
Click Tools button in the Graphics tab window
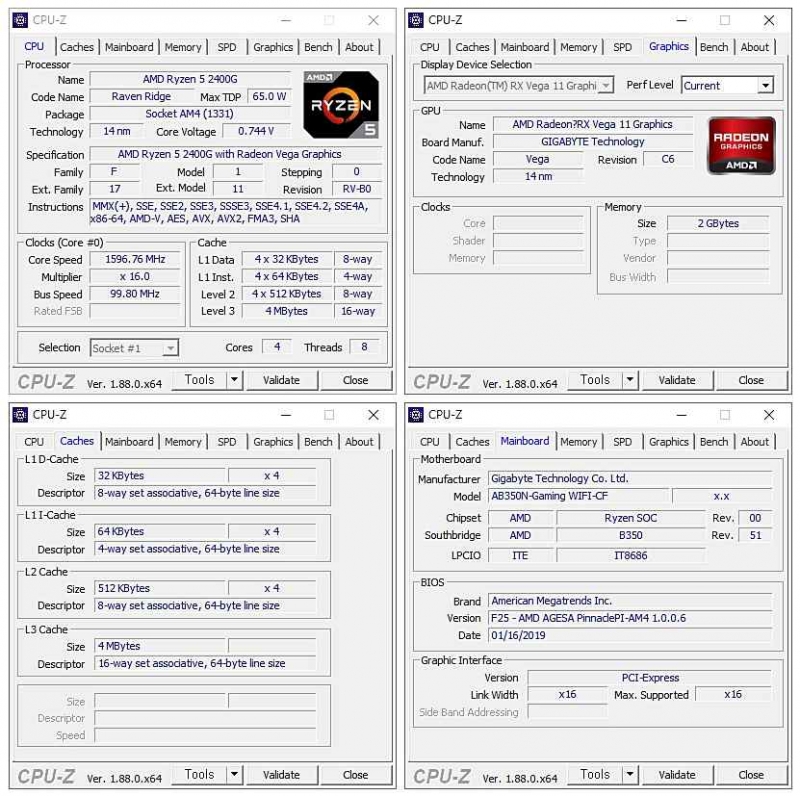point(595,380)
